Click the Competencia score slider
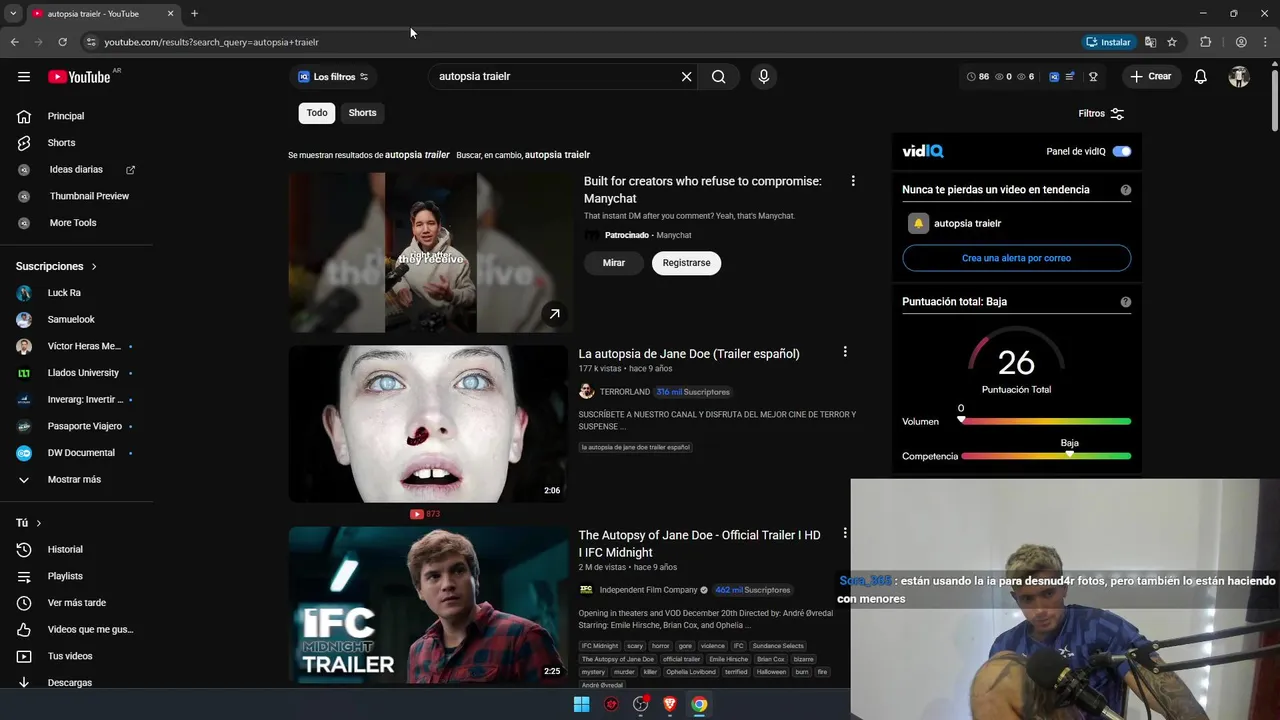The image size is (1280, 720). coord(1046,456)
